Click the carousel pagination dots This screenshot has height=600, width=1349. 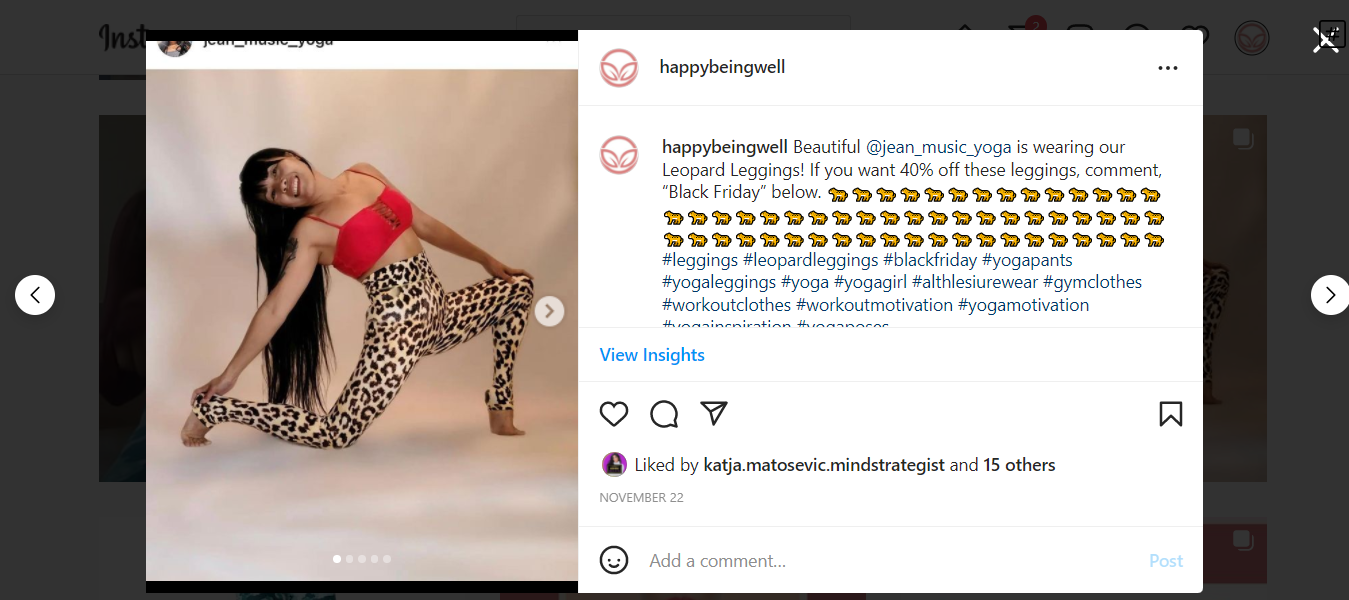[362, 559]
